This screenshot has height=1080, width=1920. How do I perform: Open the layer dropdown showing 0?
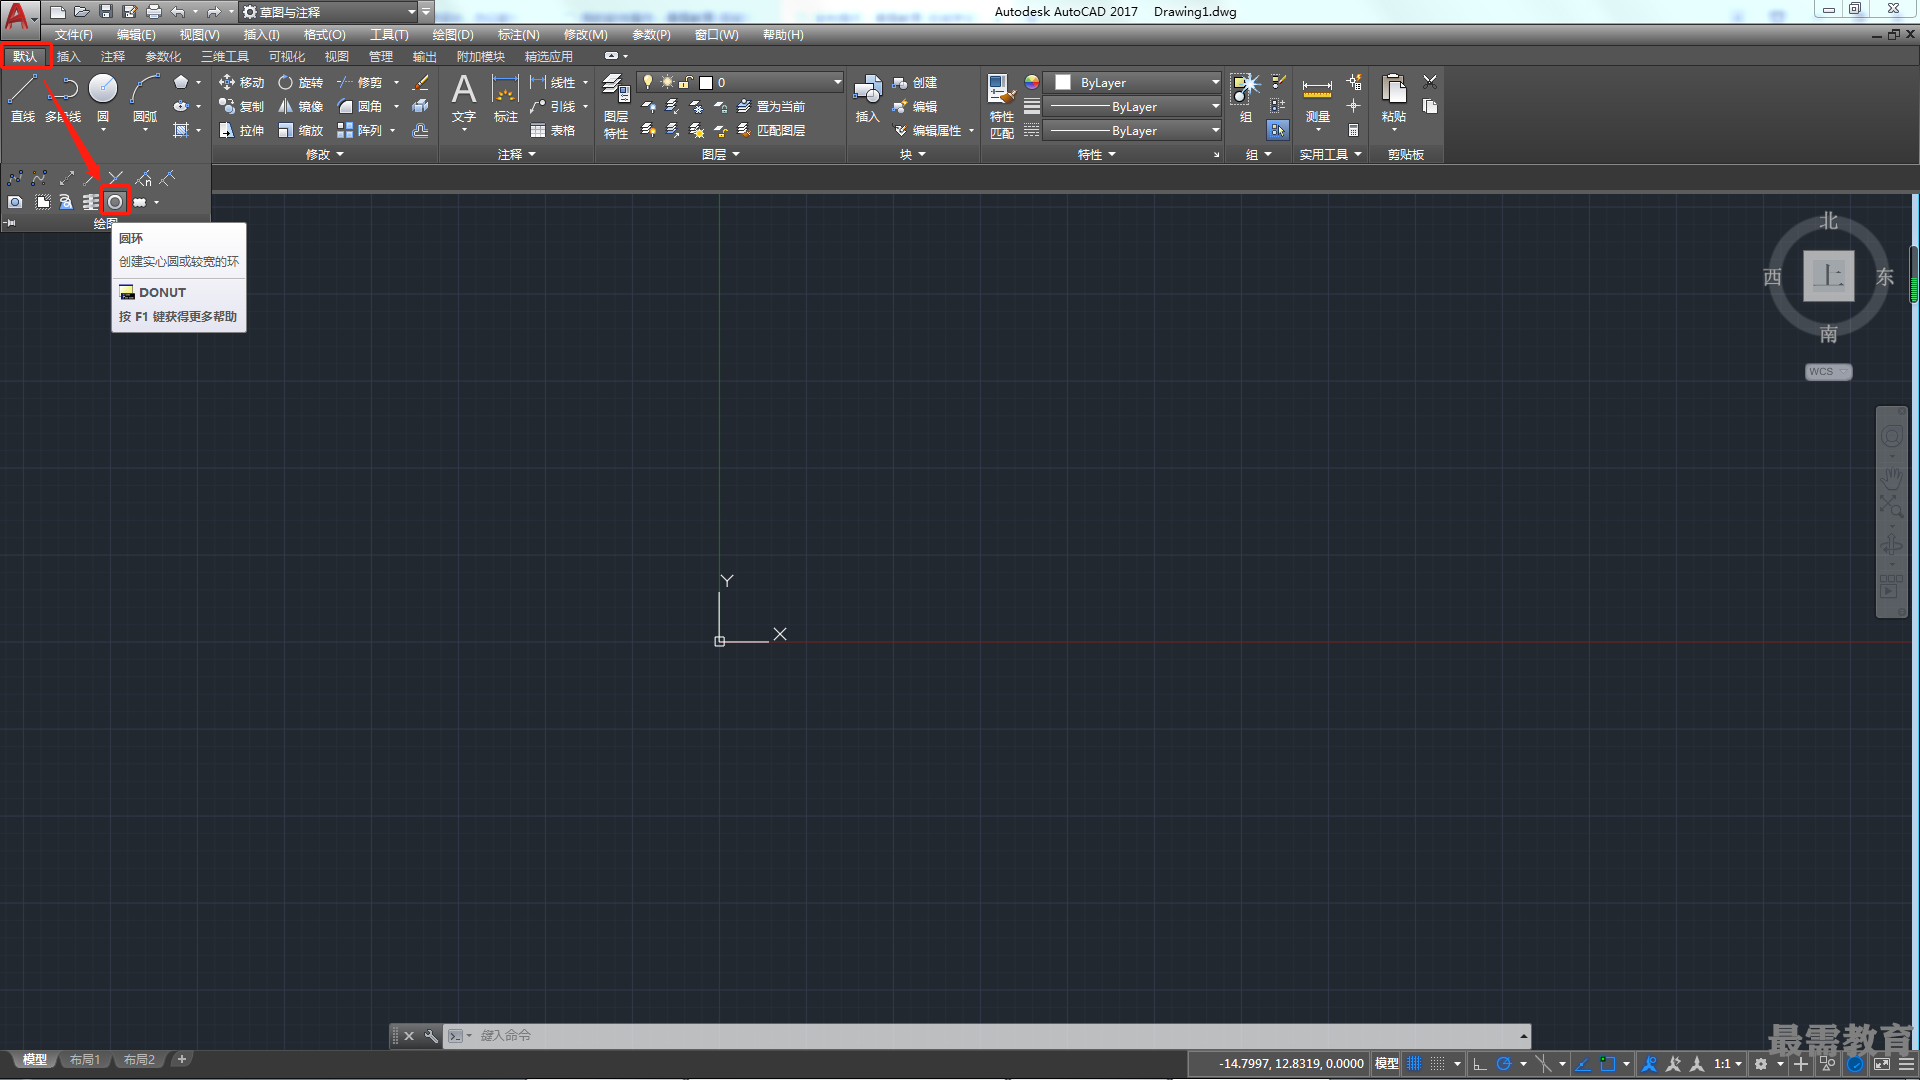click(740, 82)
